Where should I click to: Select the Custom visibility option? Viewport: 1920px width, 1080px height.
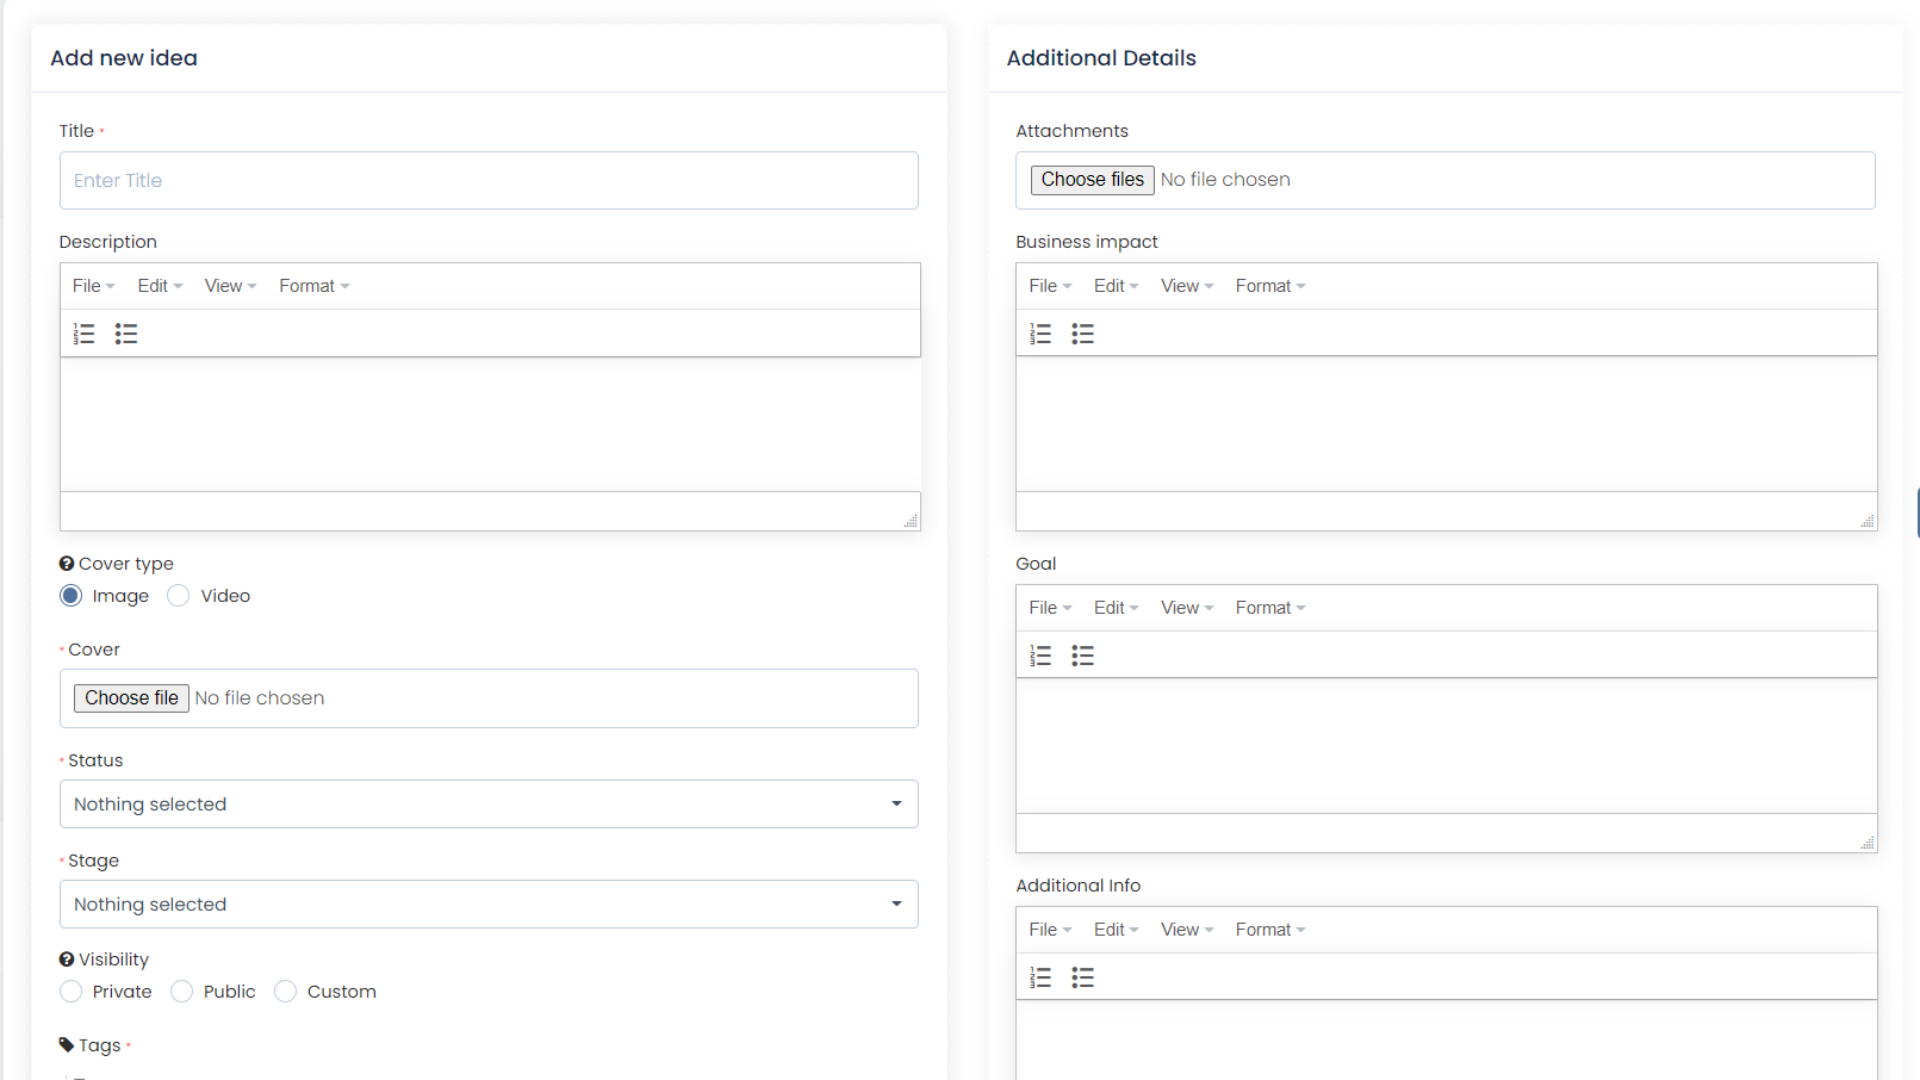click(x=285, y=991)
